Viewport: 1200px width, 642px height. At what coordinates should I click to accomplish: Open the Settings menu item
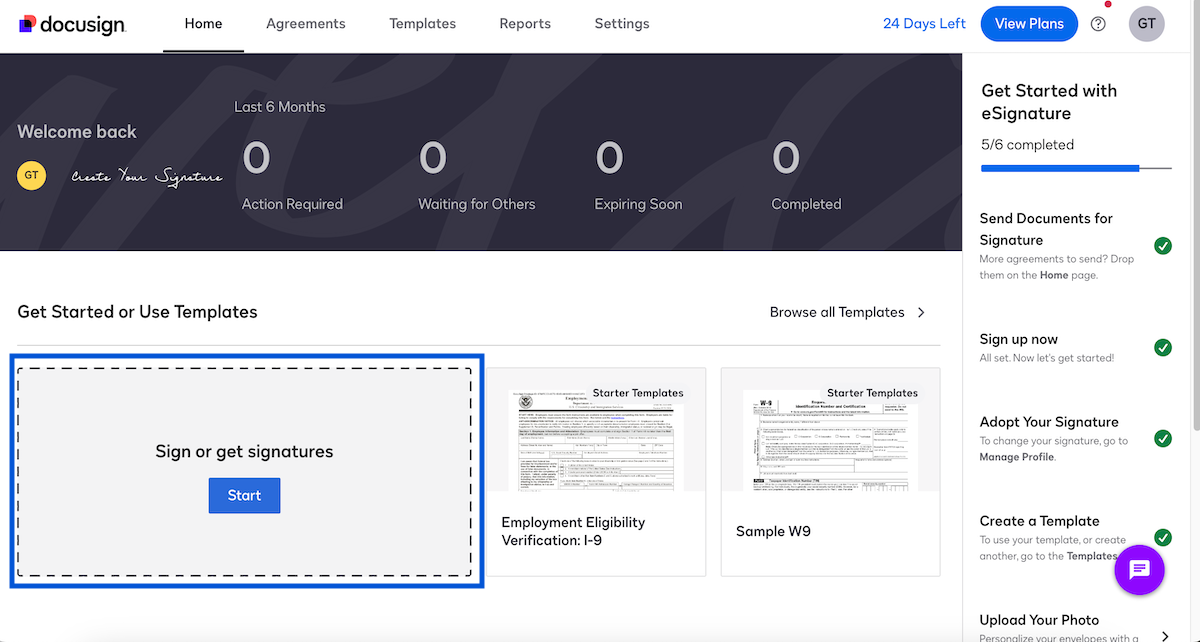point(621,23)
